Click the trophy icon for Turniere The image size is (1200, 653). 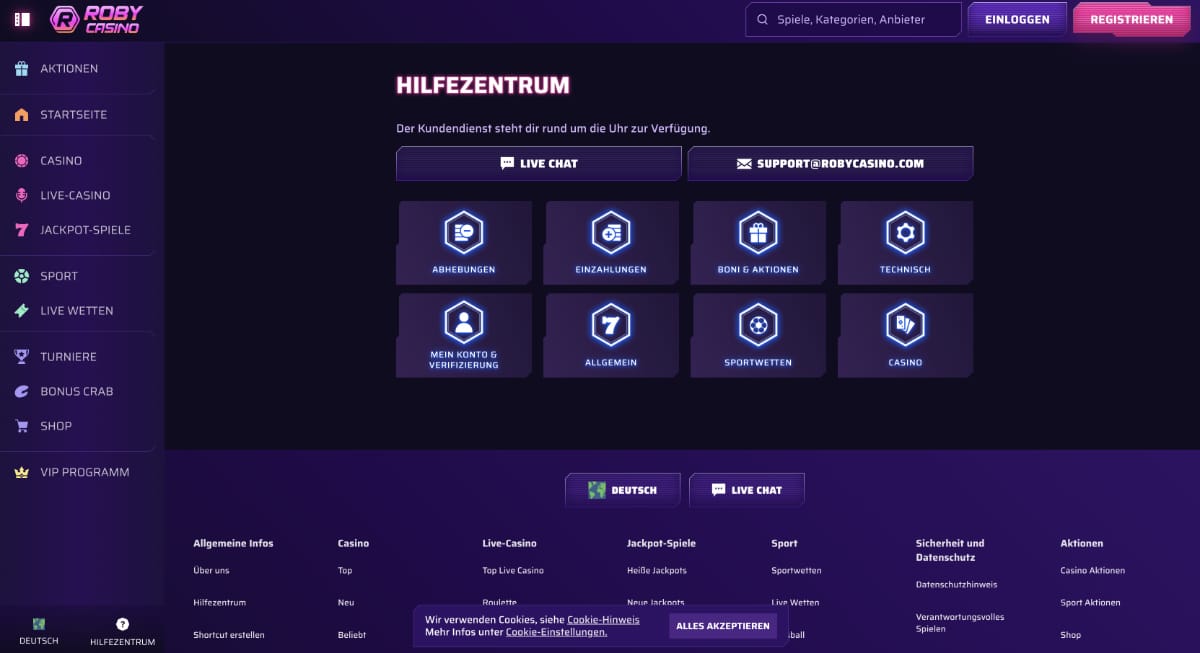click(x=21, y=357)
